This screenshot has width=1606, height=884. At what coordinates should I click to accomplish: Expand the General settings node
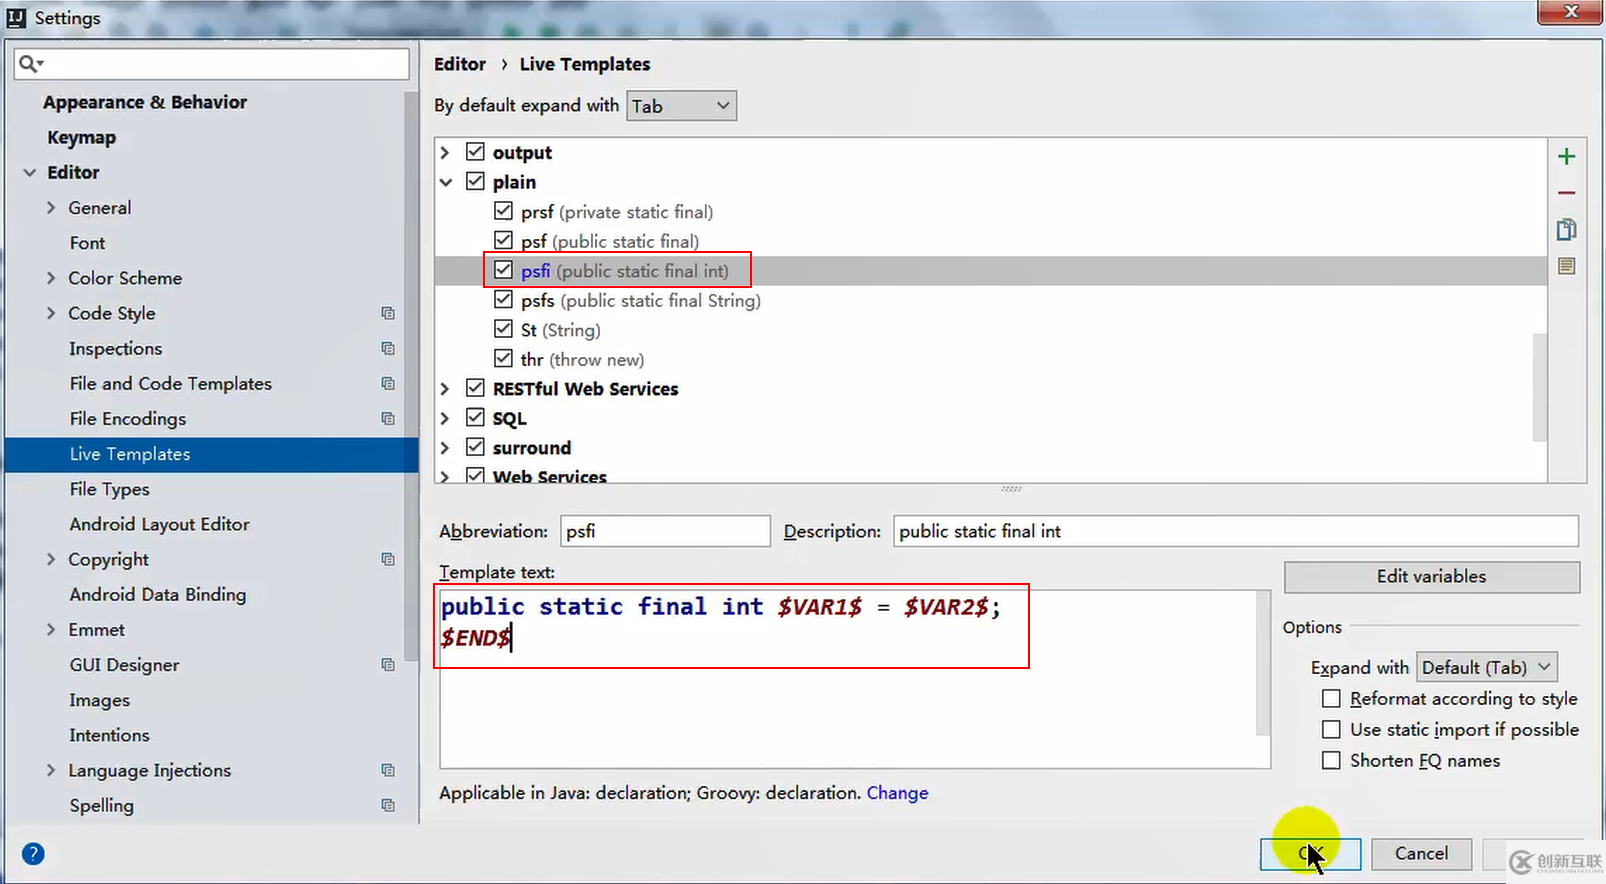pyautogui.click(x=51, y=207)
